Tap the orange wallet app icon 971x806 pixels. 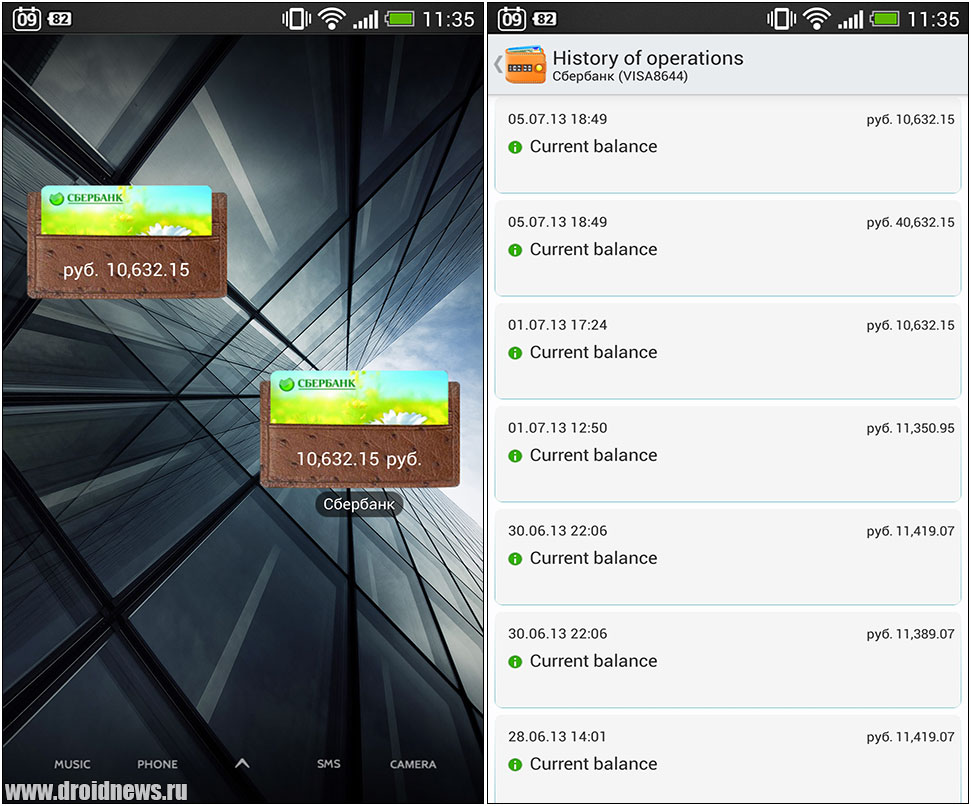point(525,64)
